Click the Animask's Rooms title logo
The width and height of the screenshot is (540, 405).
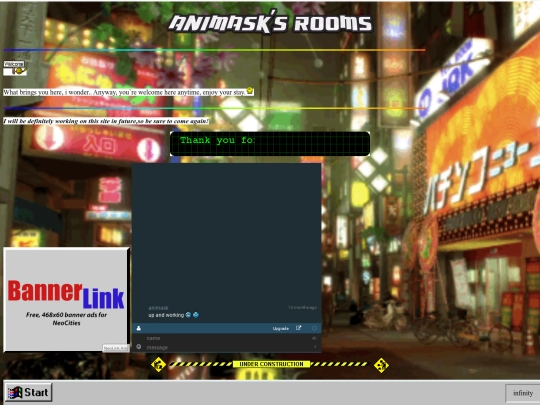tap(270, 22)
